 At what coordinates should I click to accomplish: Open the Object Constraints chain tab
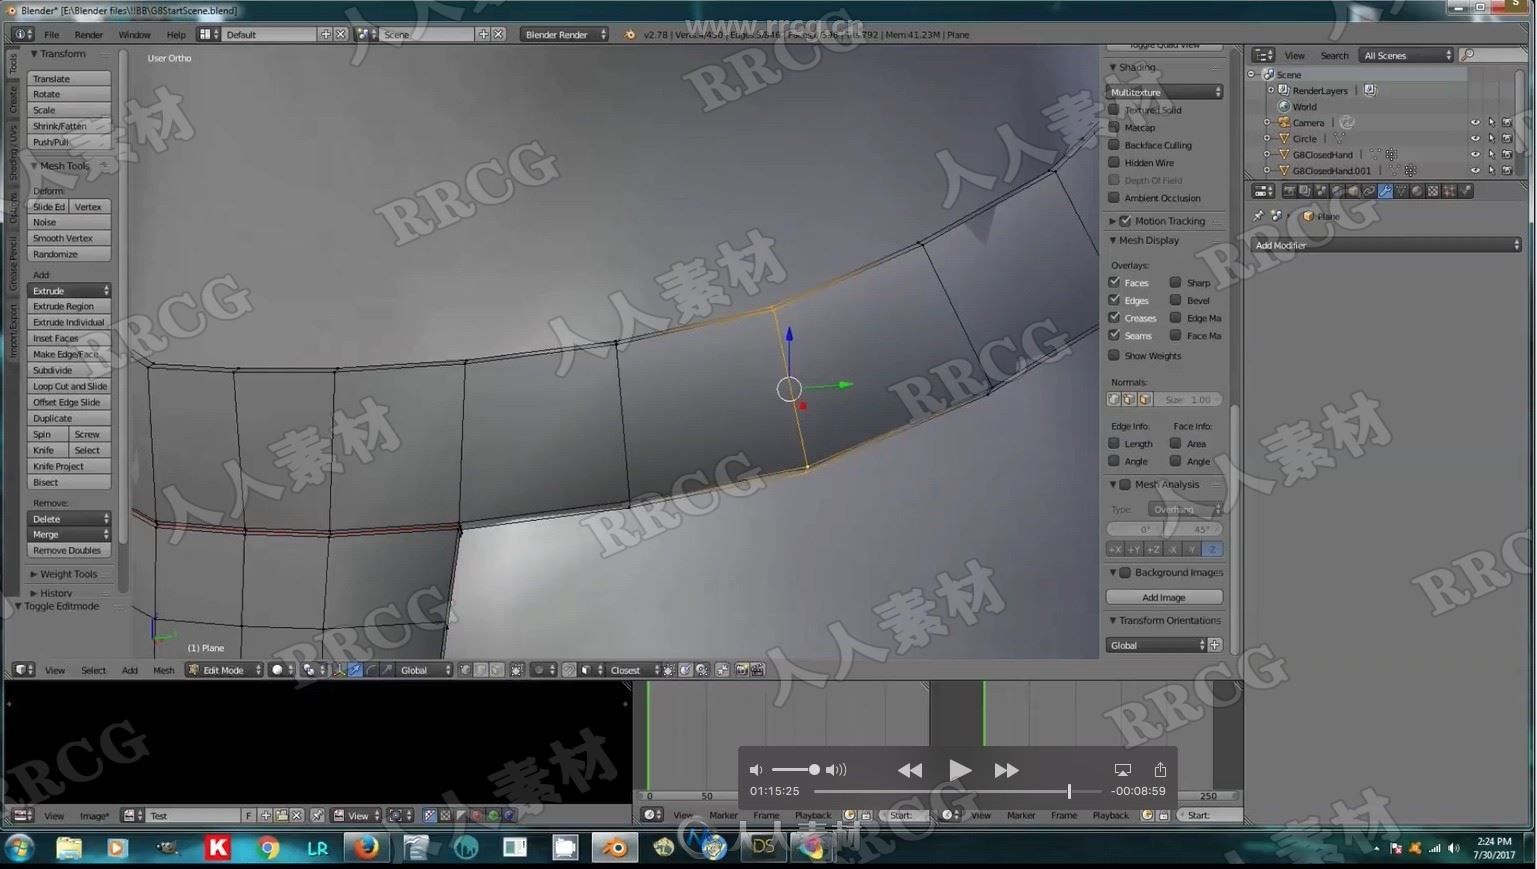[1368, 191]
